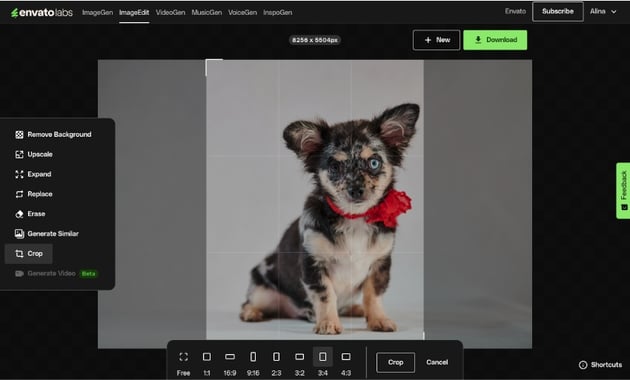Pick the Replace tool
This screenshot has width=630, height=380.
pos(34,194)
